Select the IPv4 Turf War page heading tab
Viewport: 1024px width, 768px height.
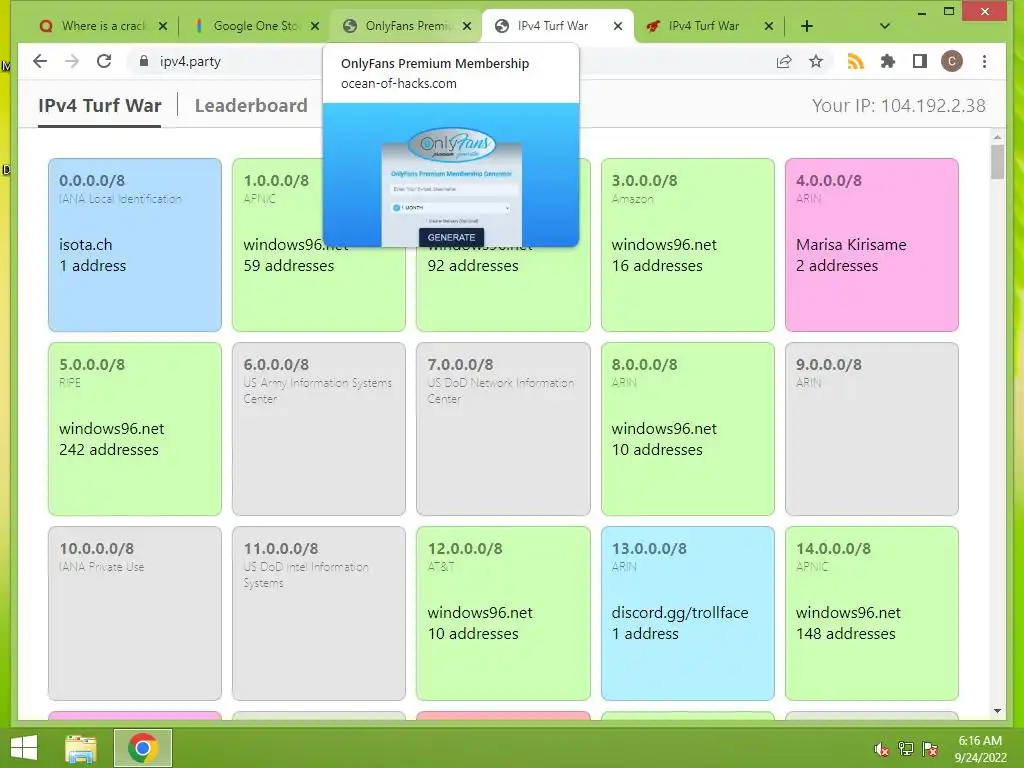99,105
